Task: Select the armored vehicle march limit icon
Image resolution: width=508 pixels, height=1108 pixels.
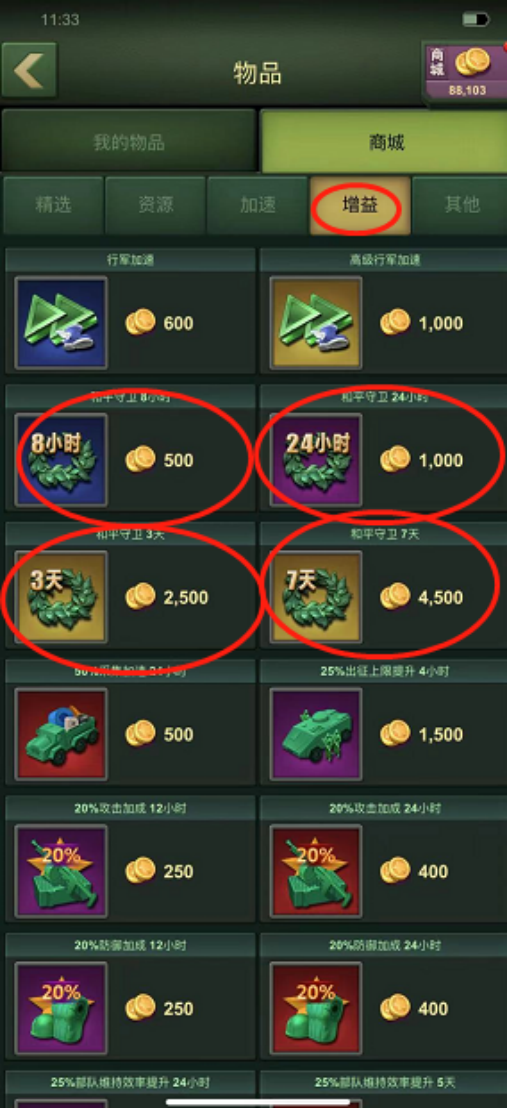Action: point(316,734)
